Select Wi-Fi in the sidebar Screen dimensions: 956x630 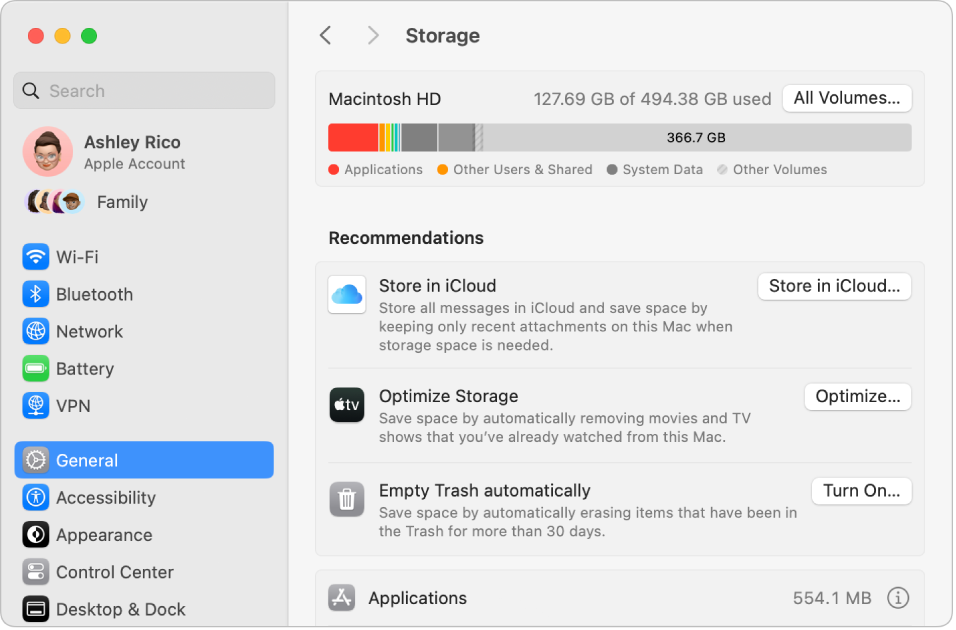[x=72, y=257]
